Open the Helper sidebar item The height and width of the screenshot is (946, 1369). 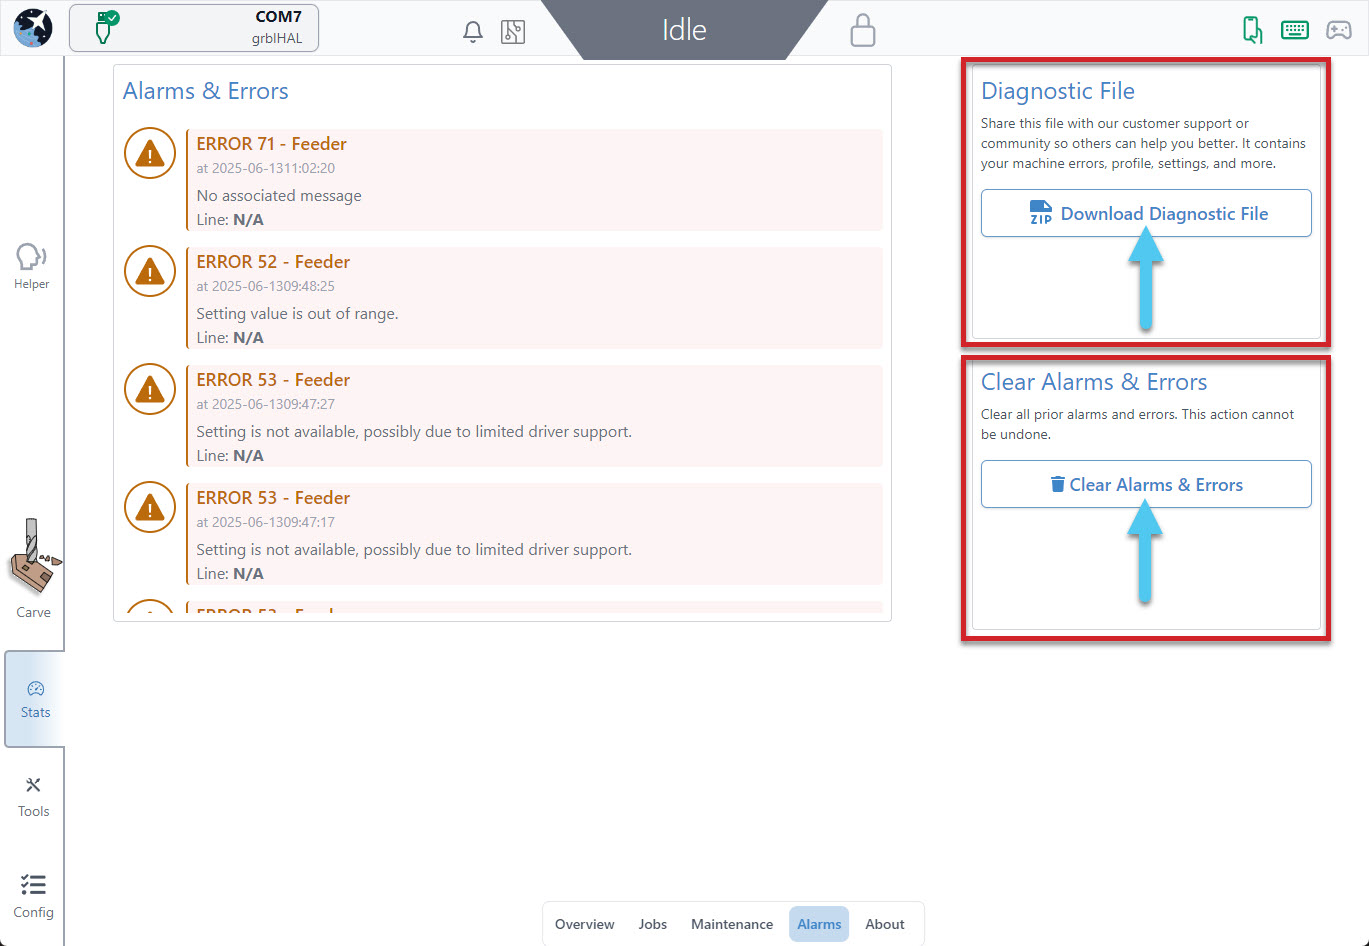pos(32,266)
